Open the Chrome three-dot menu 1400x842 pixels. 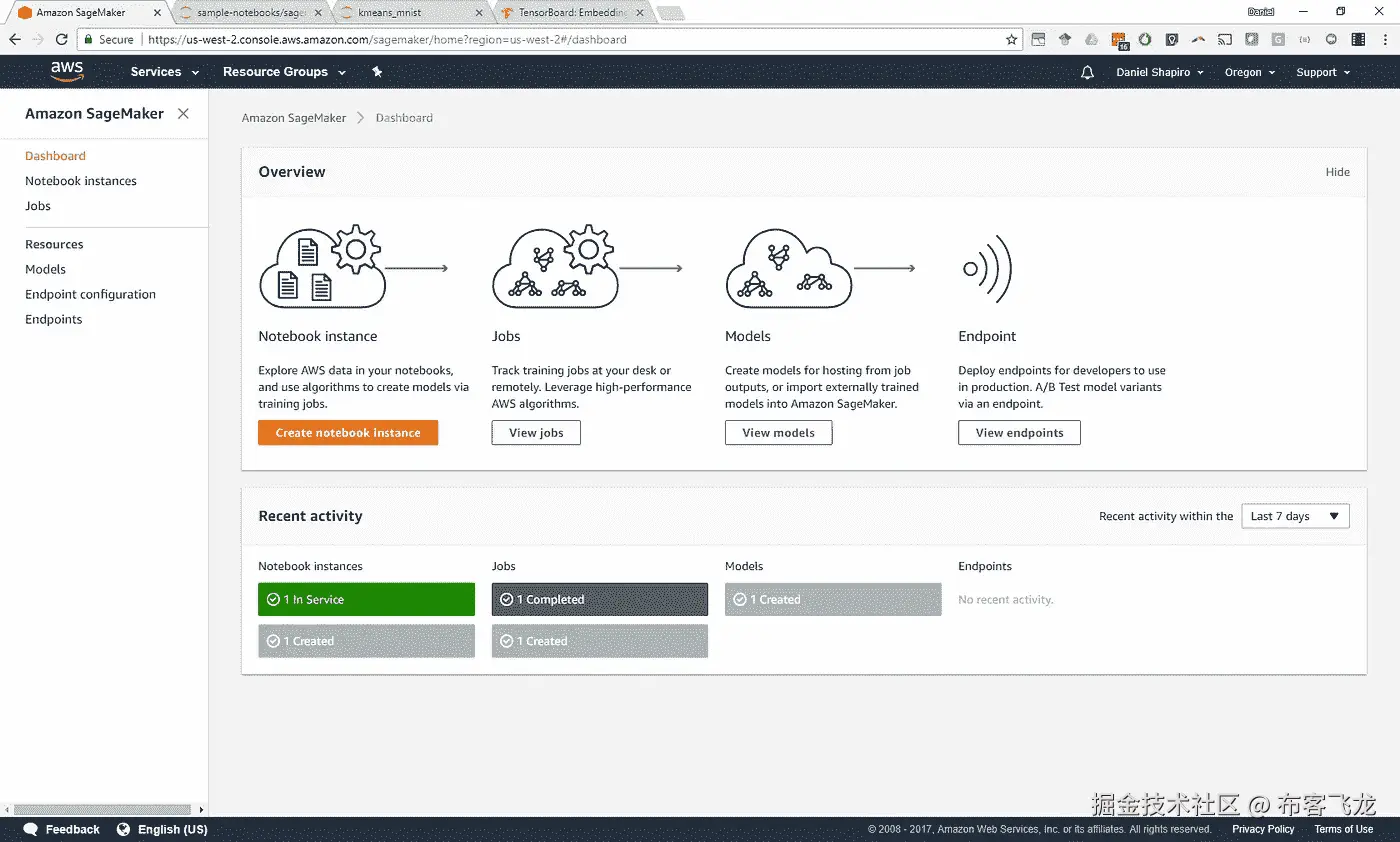pos(1383,40)
